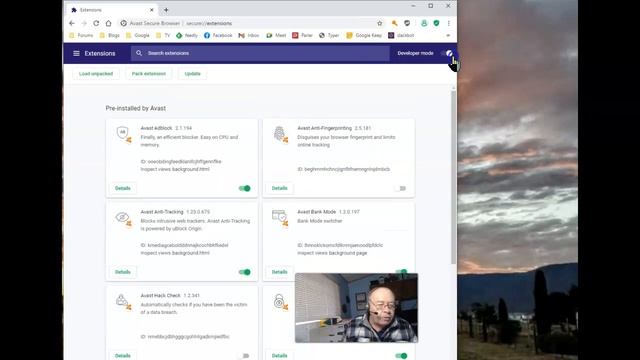Viewport: 640px width, 360px height.
Task: Click the Avast AdBlock shield icon
Action: [x=123, y=134]
